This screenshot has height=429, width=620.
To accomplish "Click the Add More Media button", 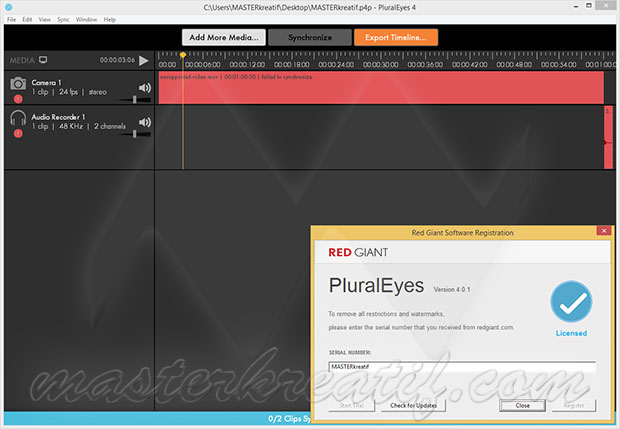I will click(x=224, y=38).
